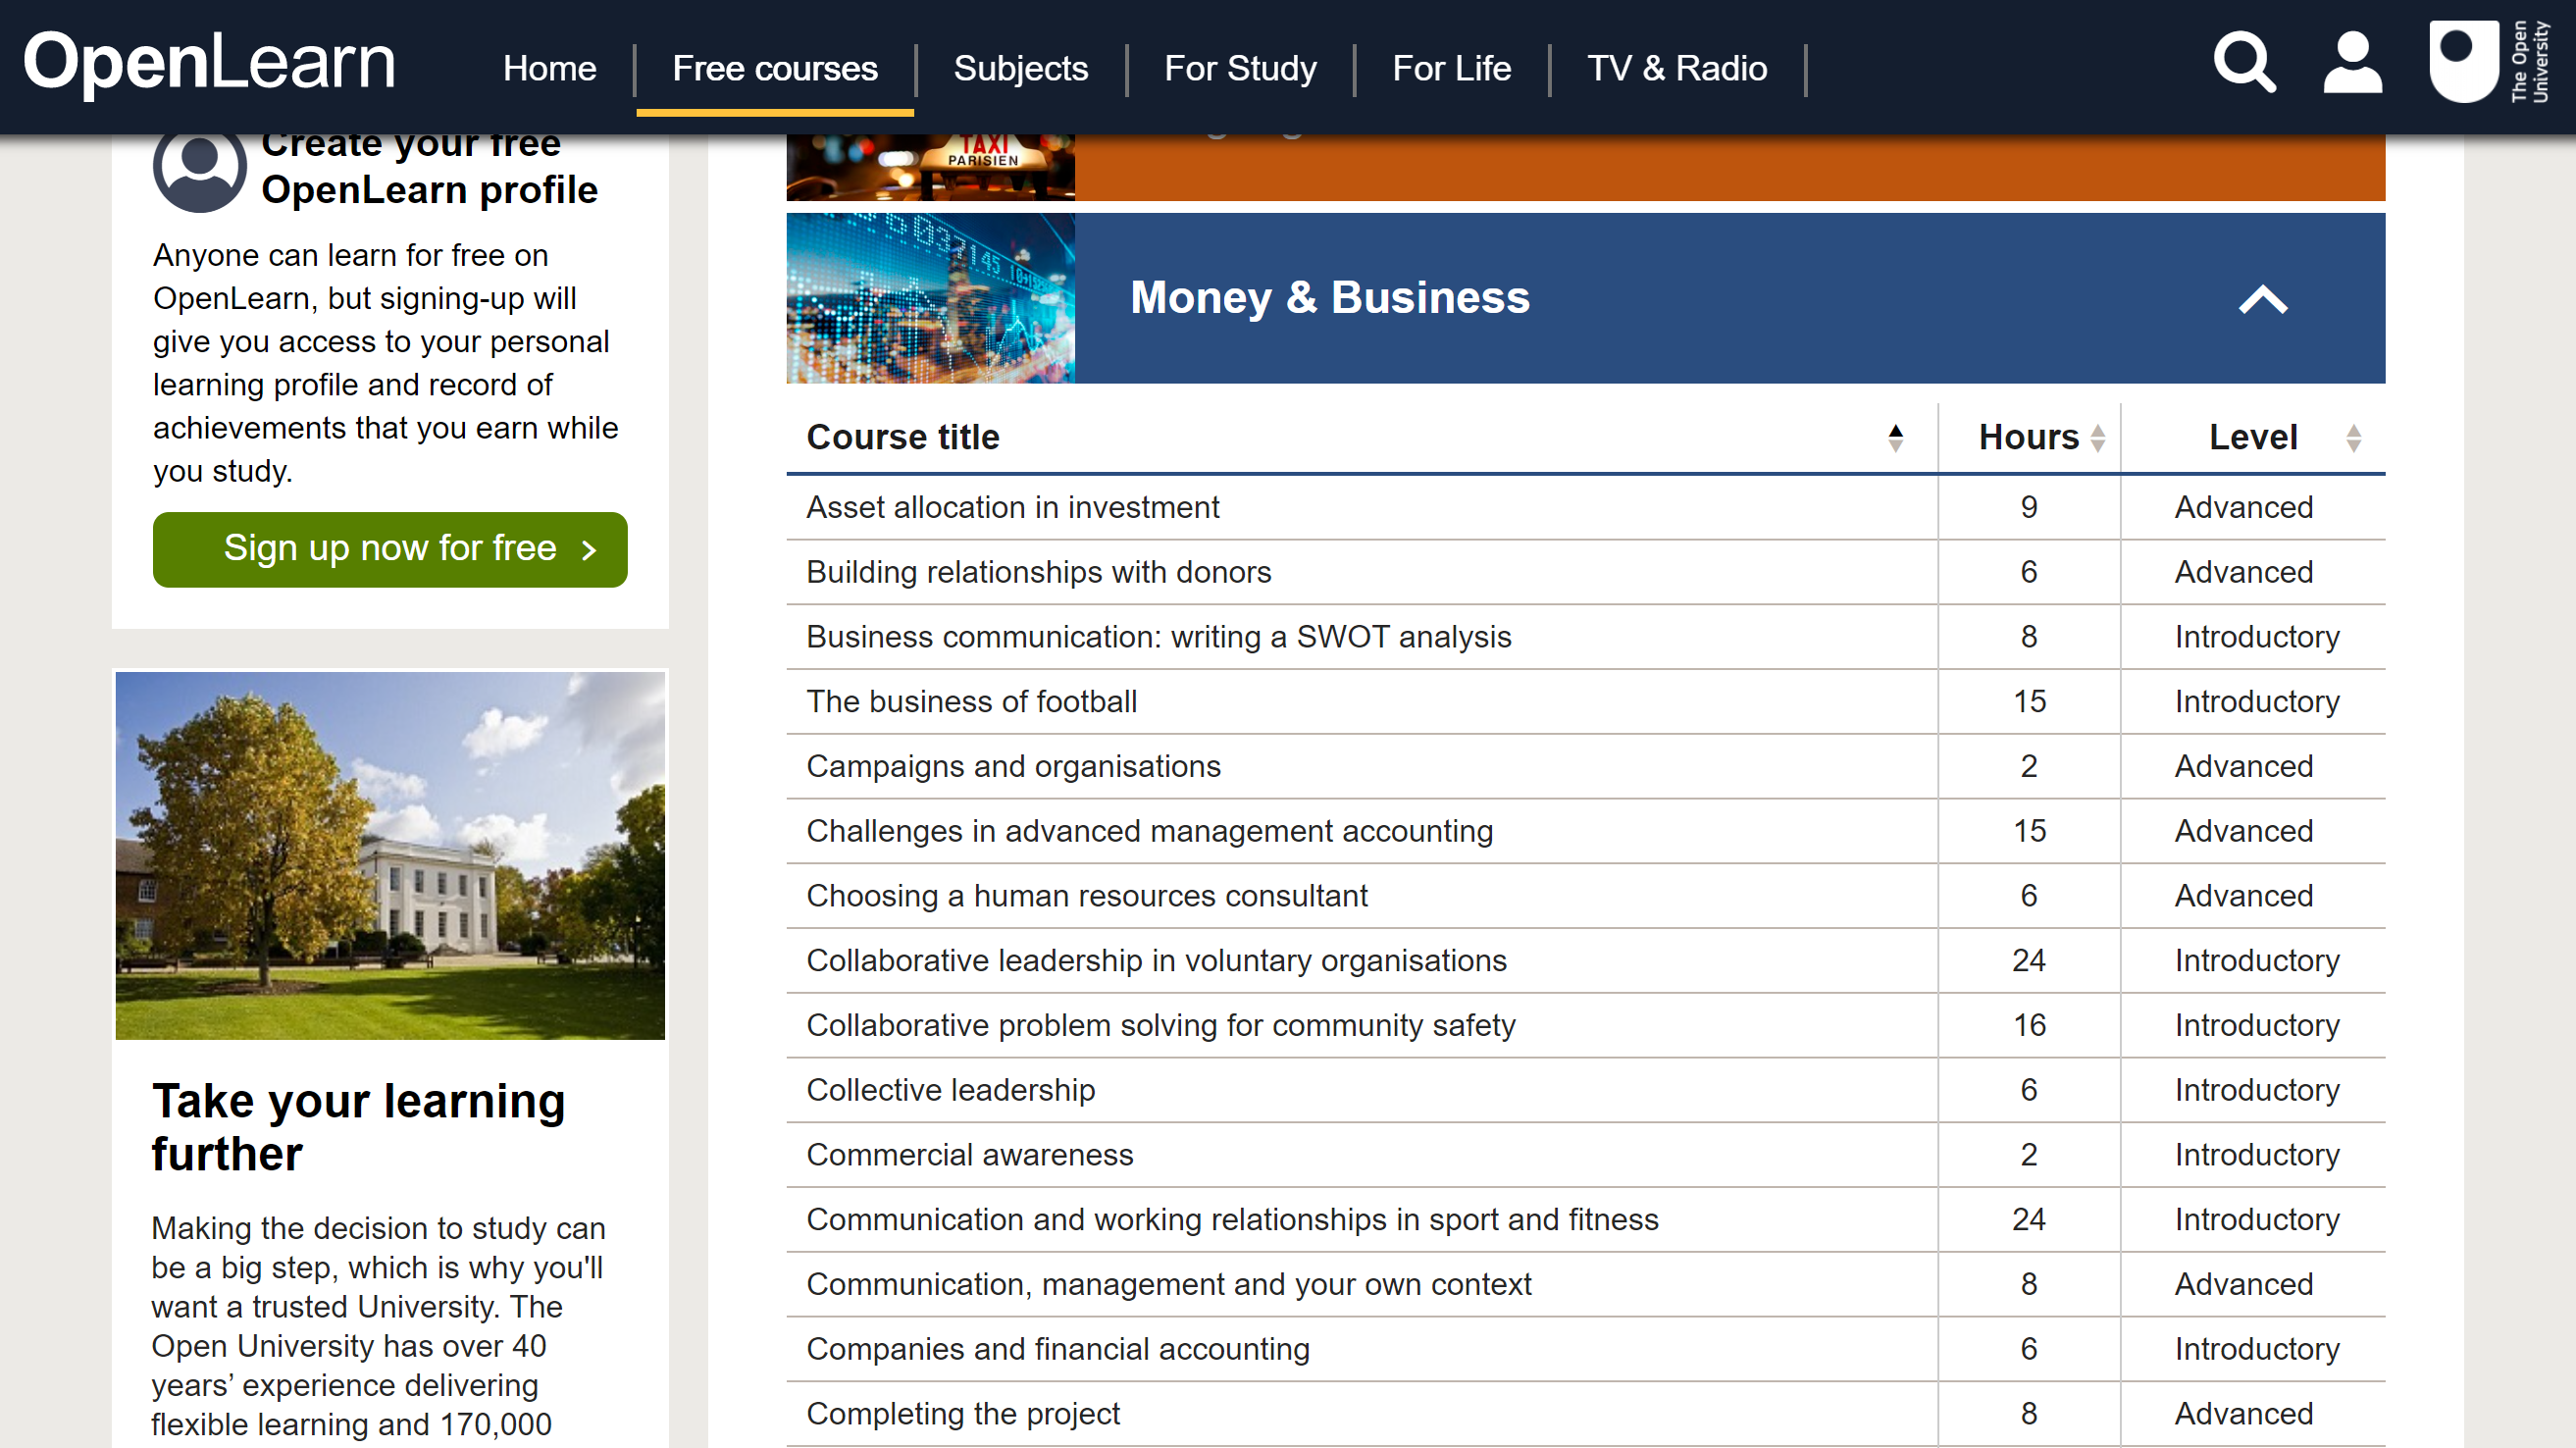Click Take your learning further heading
Image resolution: width=2576 pixels, height=1448 pixels.
(358, 1128)
